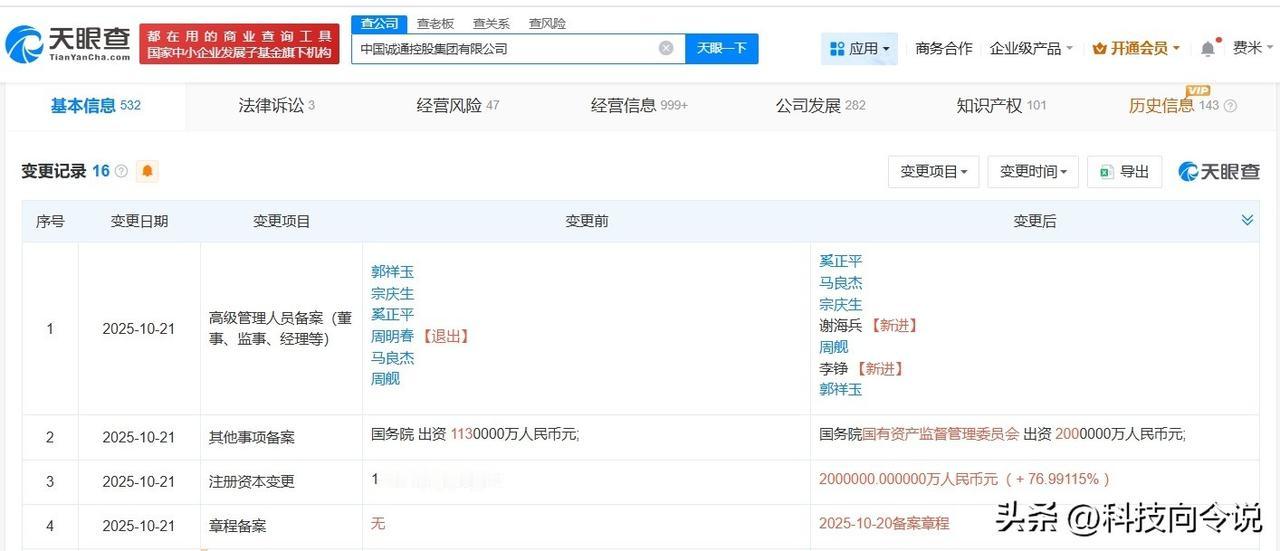Click 谢海兵 name marked 新进
The width and height of the screenshot is (1280, 551).
(841, 325)
